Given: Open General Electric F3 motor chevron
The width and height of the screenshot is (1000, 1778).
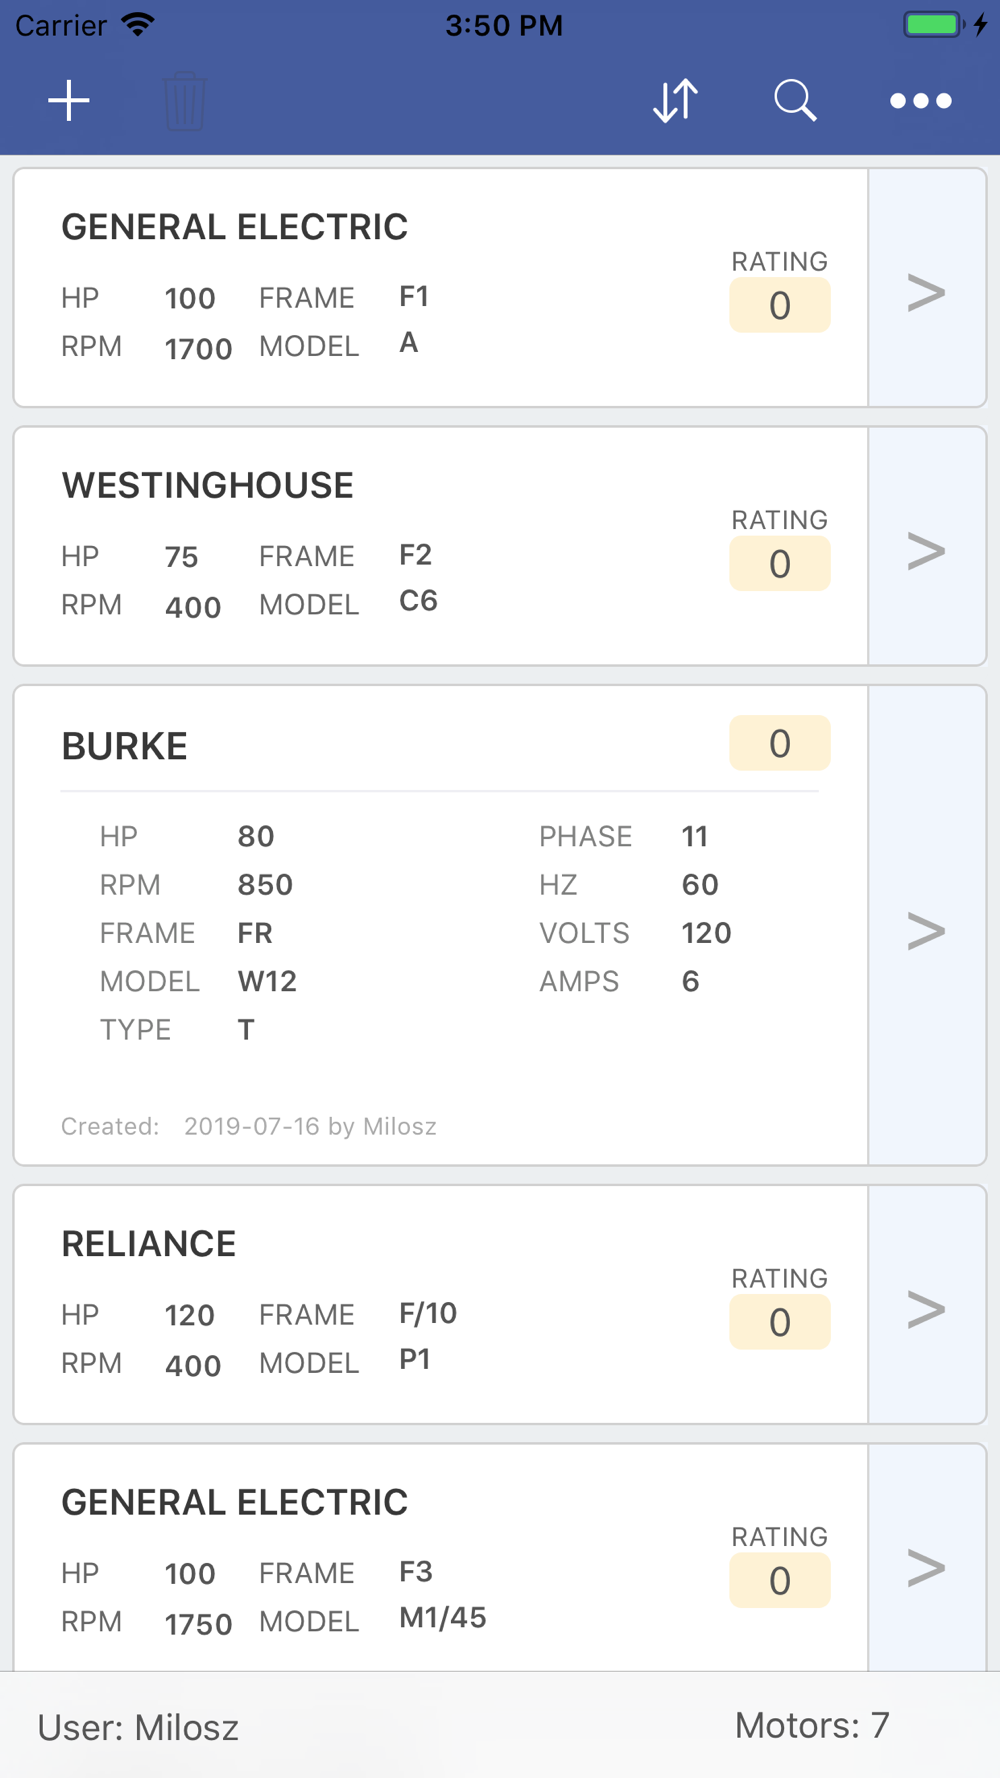Looking at the screenshot, I should (x=927, y=1566).
